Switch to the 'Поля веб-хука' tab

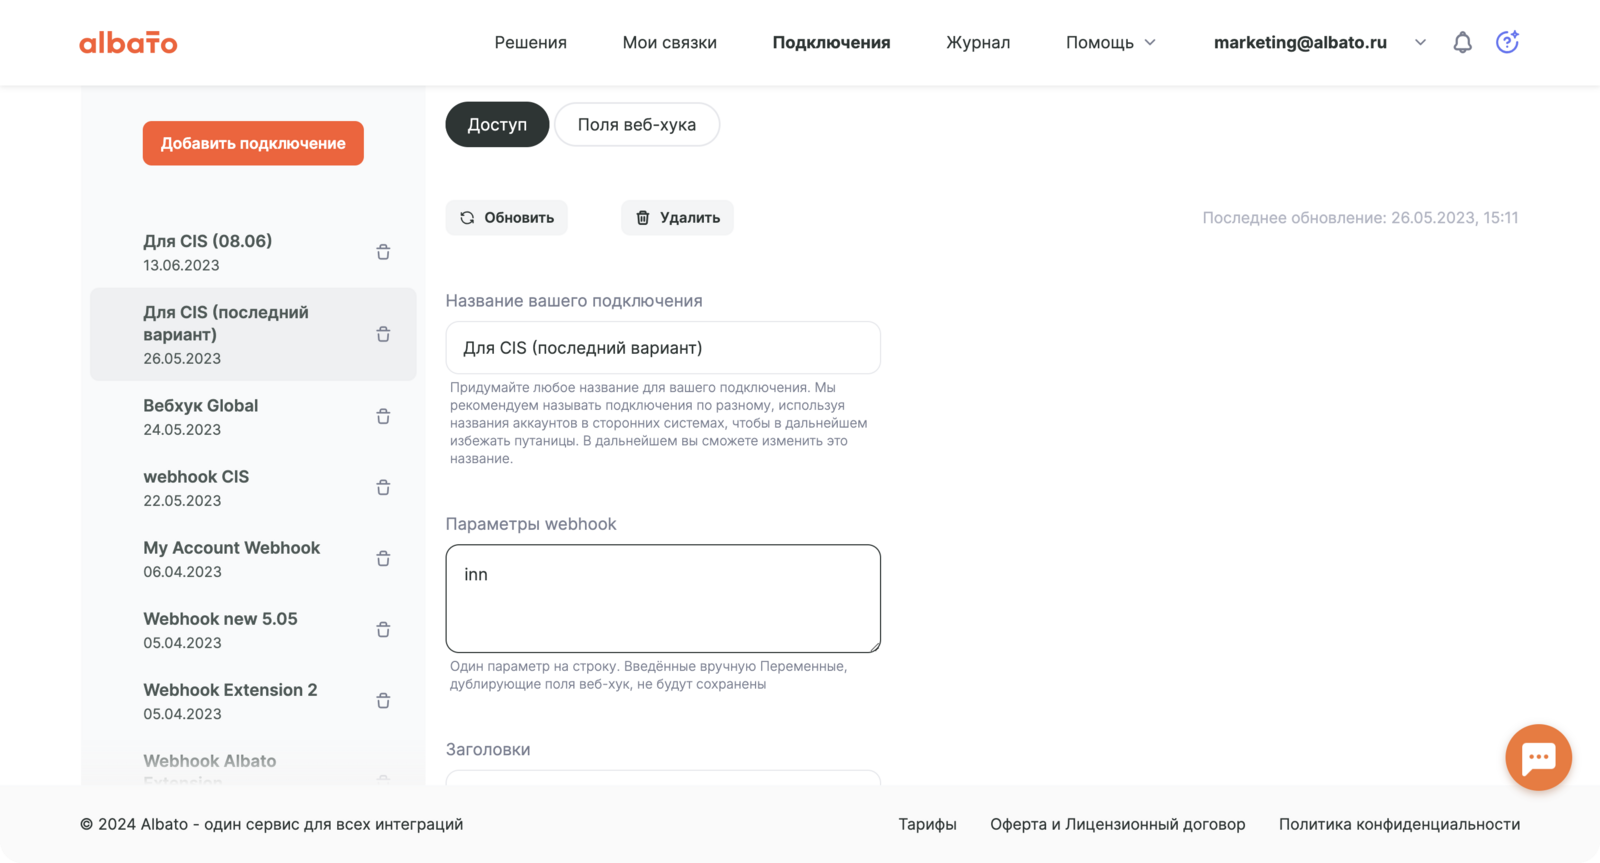(x=636, y=125)
